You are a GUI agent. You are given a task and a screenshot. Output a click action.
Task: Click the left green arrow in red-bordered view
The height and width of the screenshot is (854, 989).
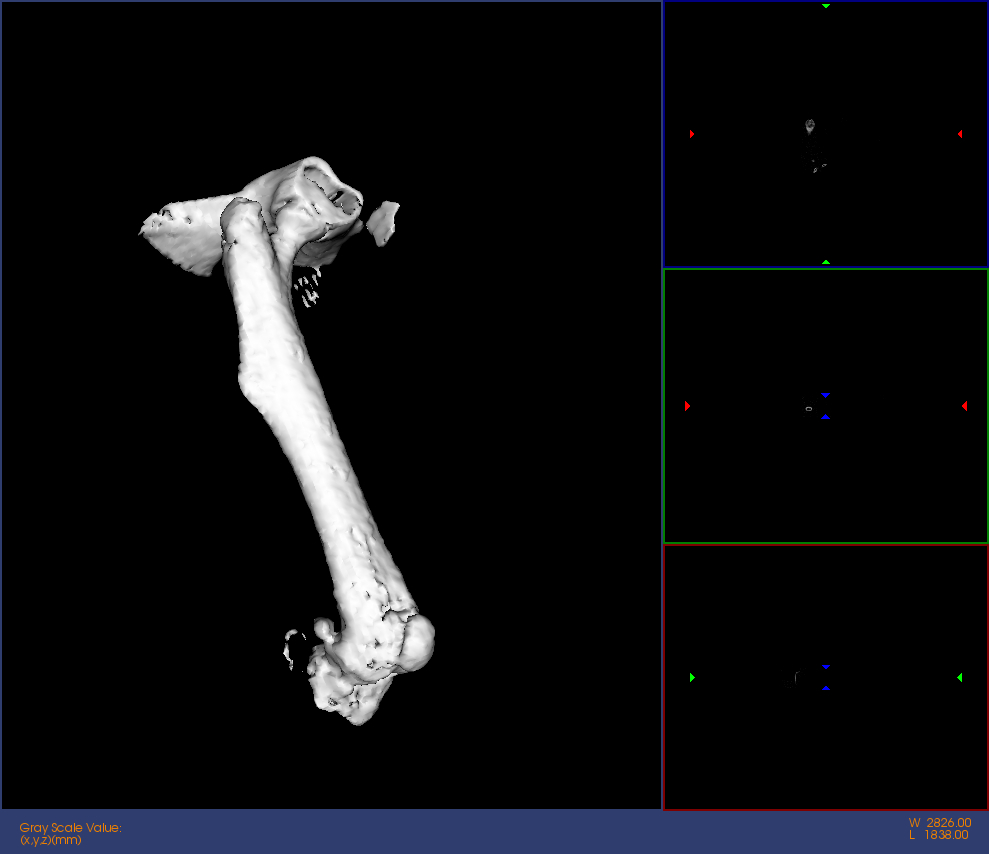pyautogui.click(x=692, y=678)
